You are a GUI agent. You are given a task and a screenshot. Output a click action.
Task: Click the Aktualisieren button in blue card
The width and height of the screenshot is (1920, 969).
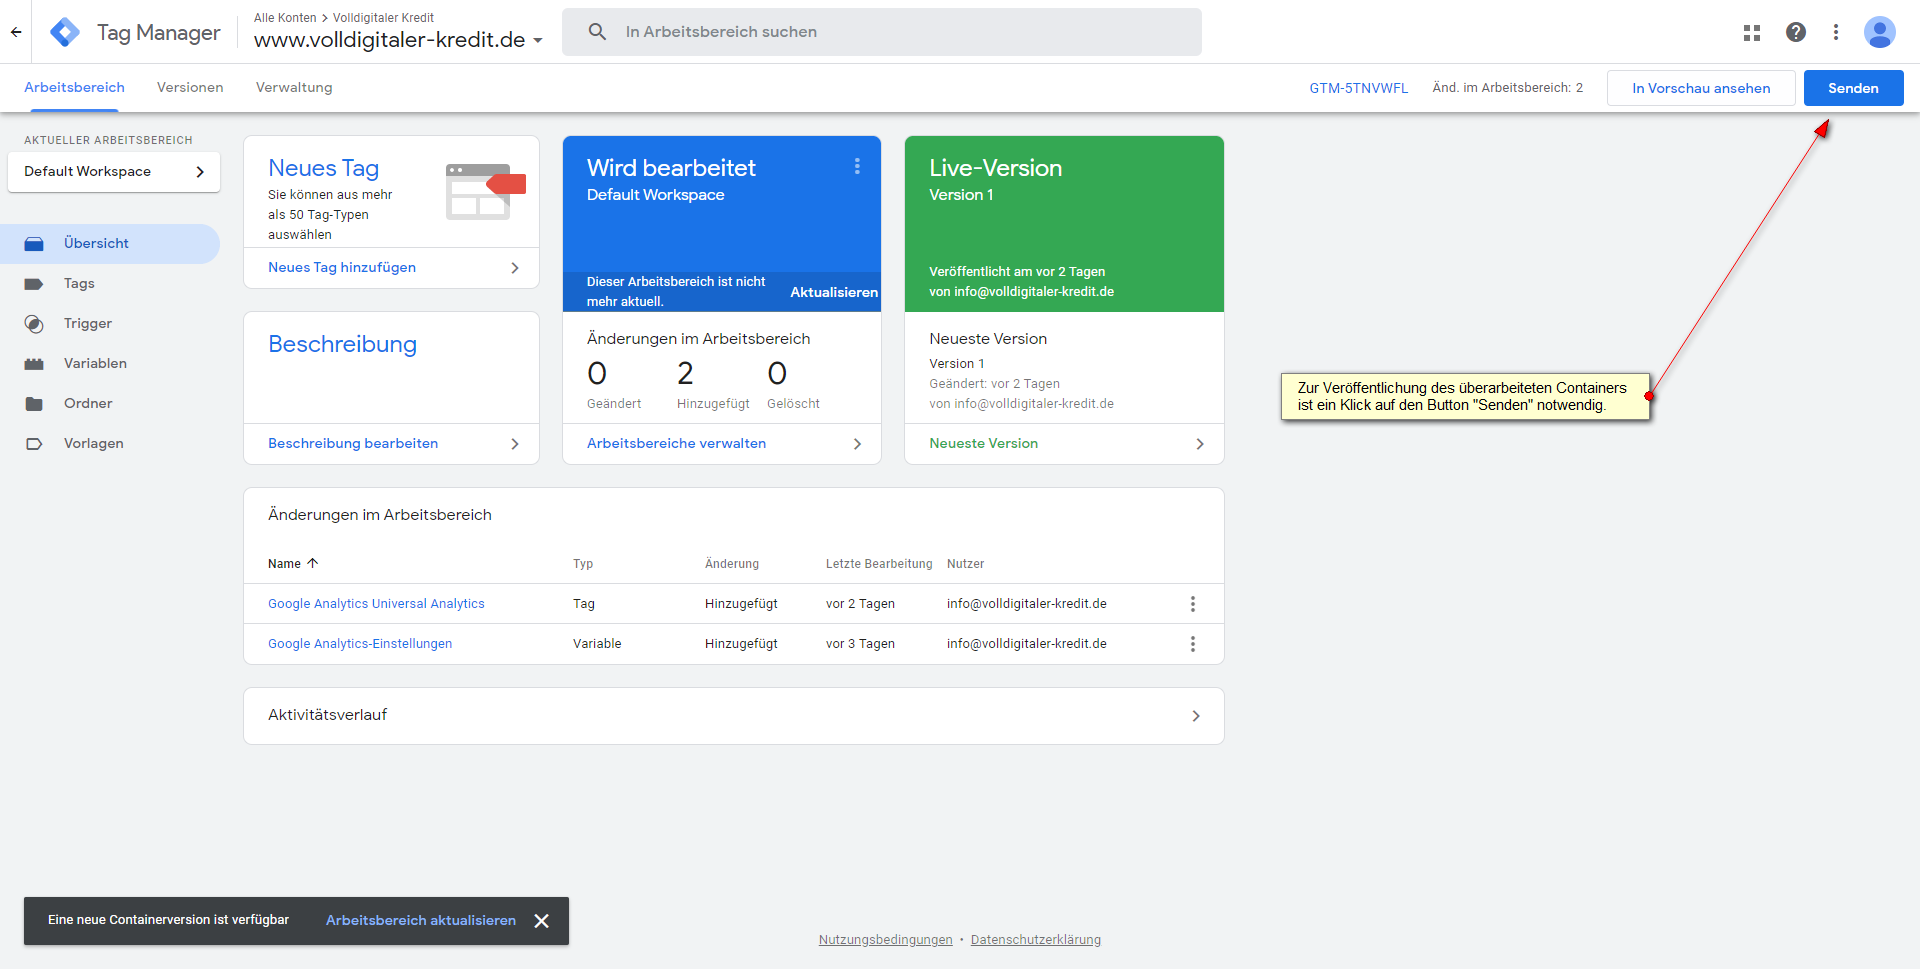point(834,292)
